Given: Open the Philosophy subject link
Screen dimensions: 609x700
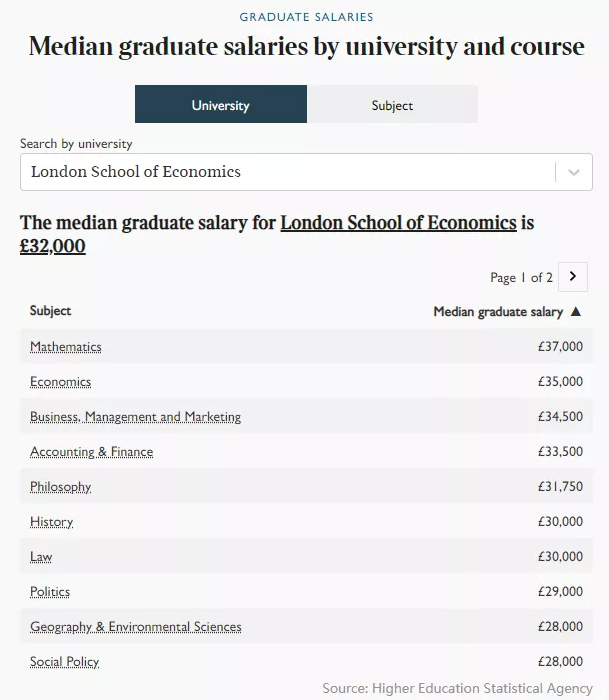Looking at the screenshot, I should tap(60, 487).
